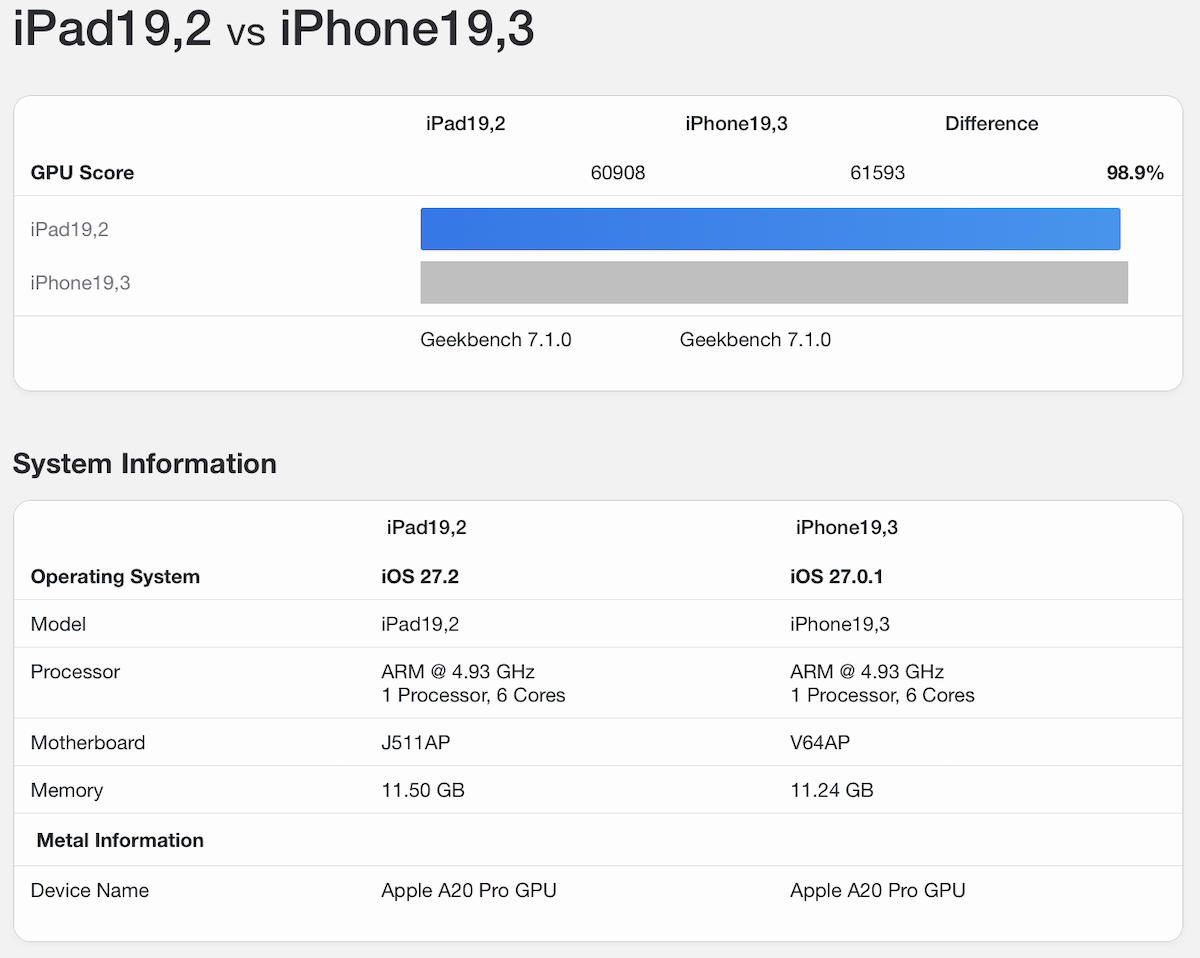The width and height of the screenshot is (1200, 958).
Task: Click the blue iPad19,2 score bar
Action: point(770,229)
